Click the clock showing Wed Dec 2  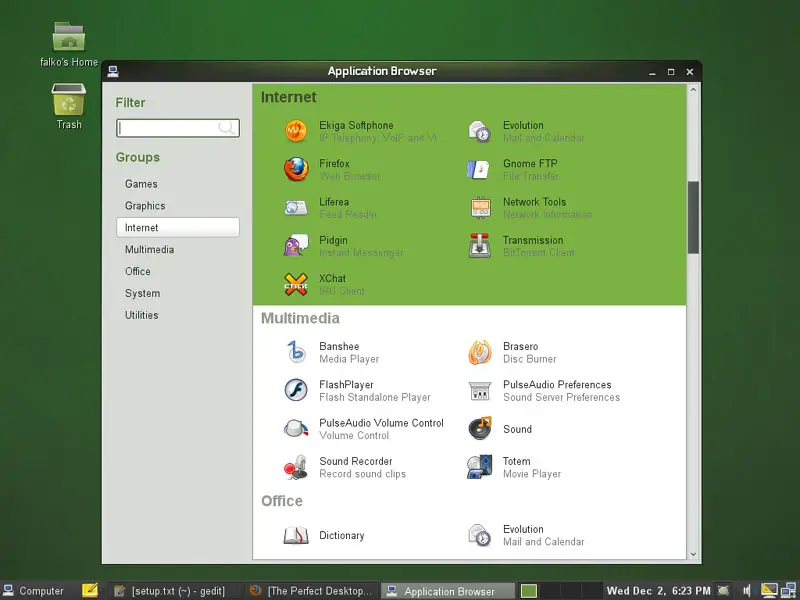(658, 591)
